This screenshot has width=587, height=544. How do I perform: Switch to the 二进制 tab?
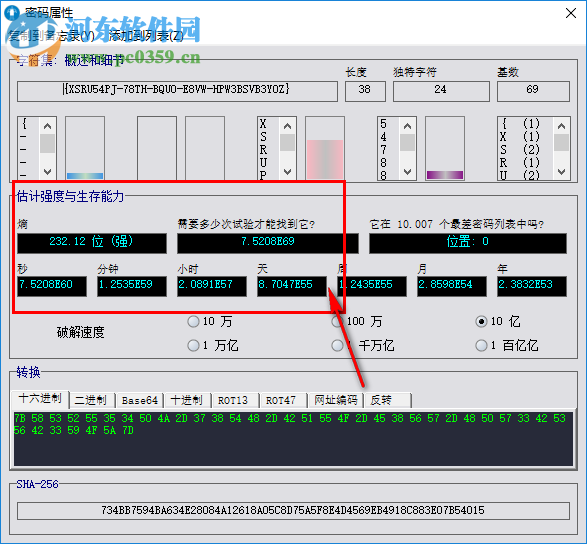pos(92,400)
